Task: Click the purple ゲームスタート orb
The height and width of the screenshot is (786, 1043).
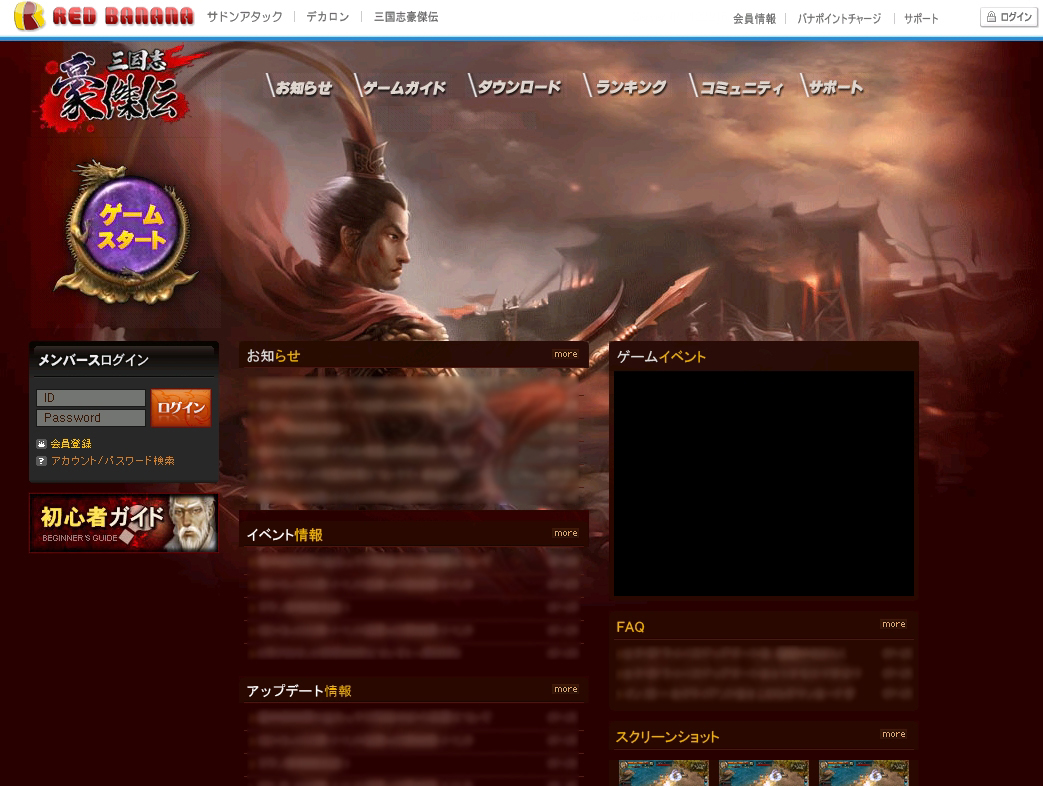Action: point(130,226)
